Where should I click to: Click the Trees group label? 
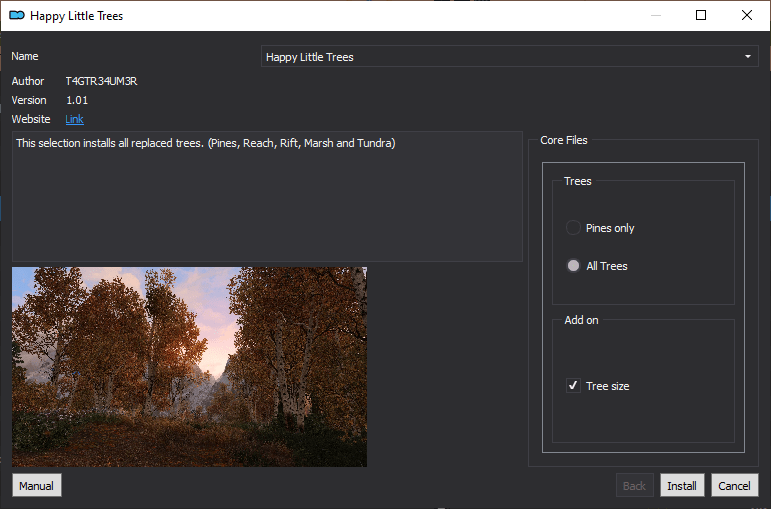coord(578,181)
